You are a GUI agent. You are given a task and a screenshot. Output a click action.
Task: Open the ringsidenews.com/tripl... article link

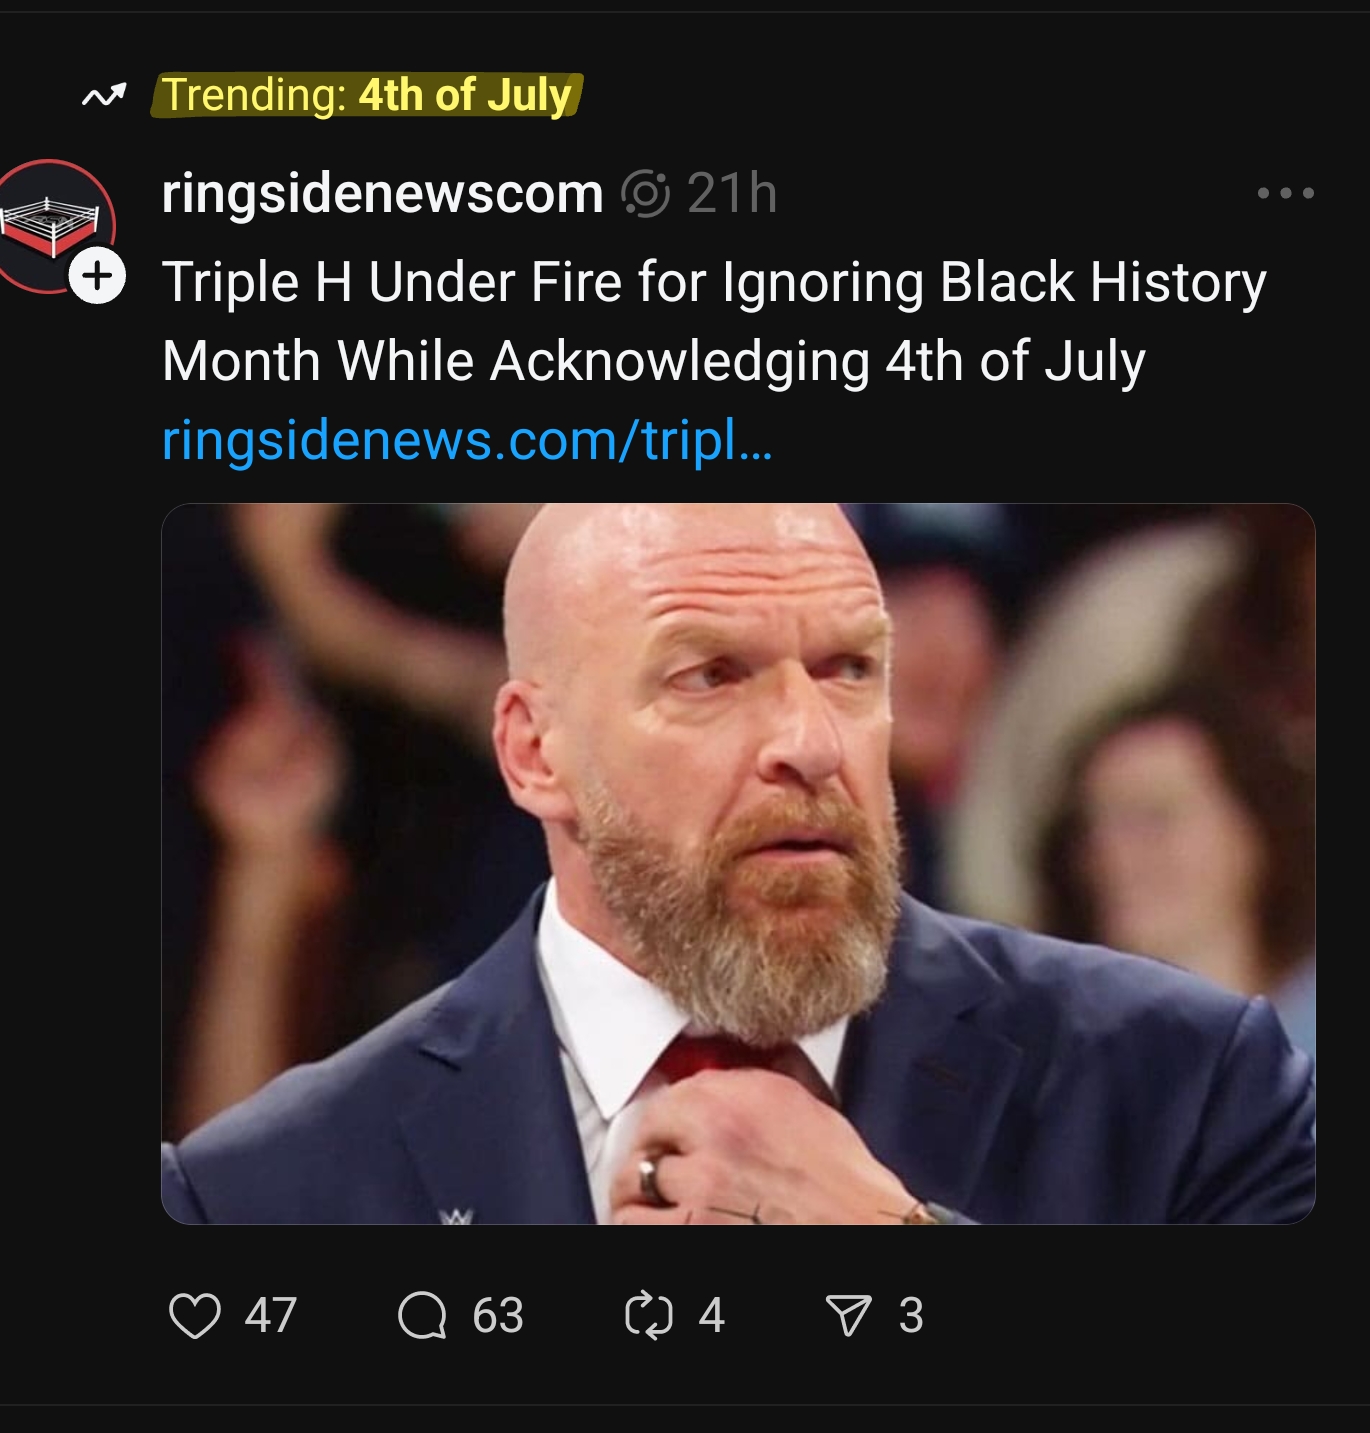click(x=467, y=440)
